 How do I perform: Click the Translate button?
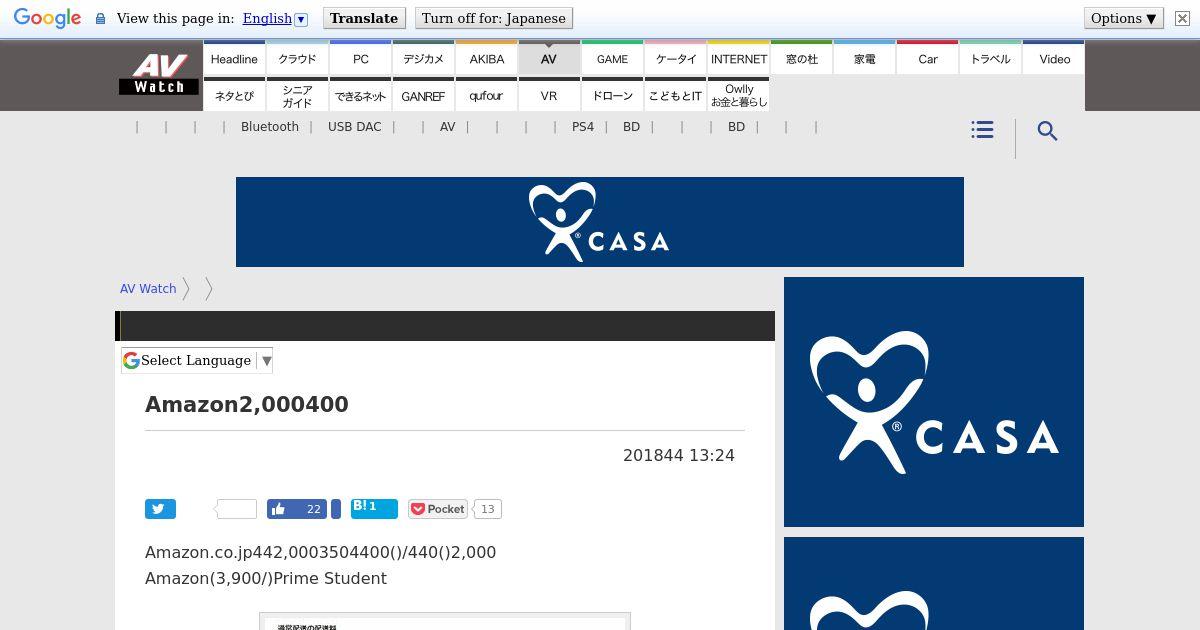(364, 19)
